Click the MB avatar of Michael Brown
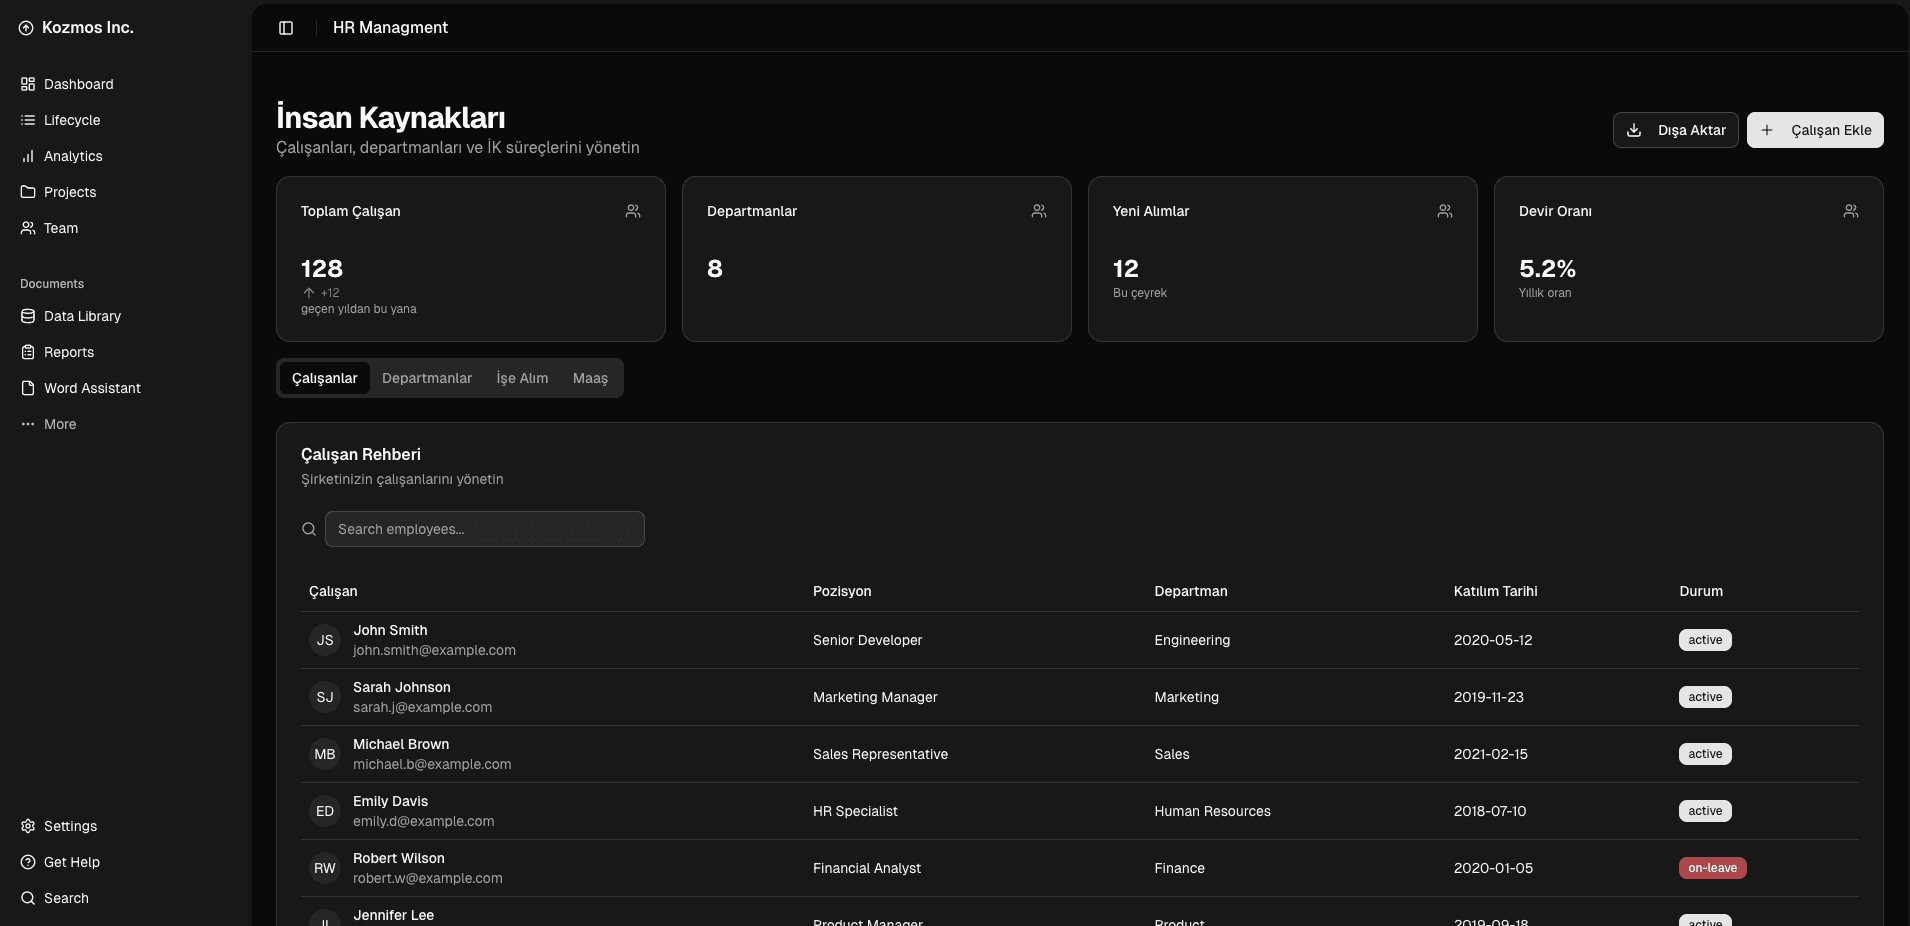This screenshot has width=1910, height=926. click(x=325, y=754)
